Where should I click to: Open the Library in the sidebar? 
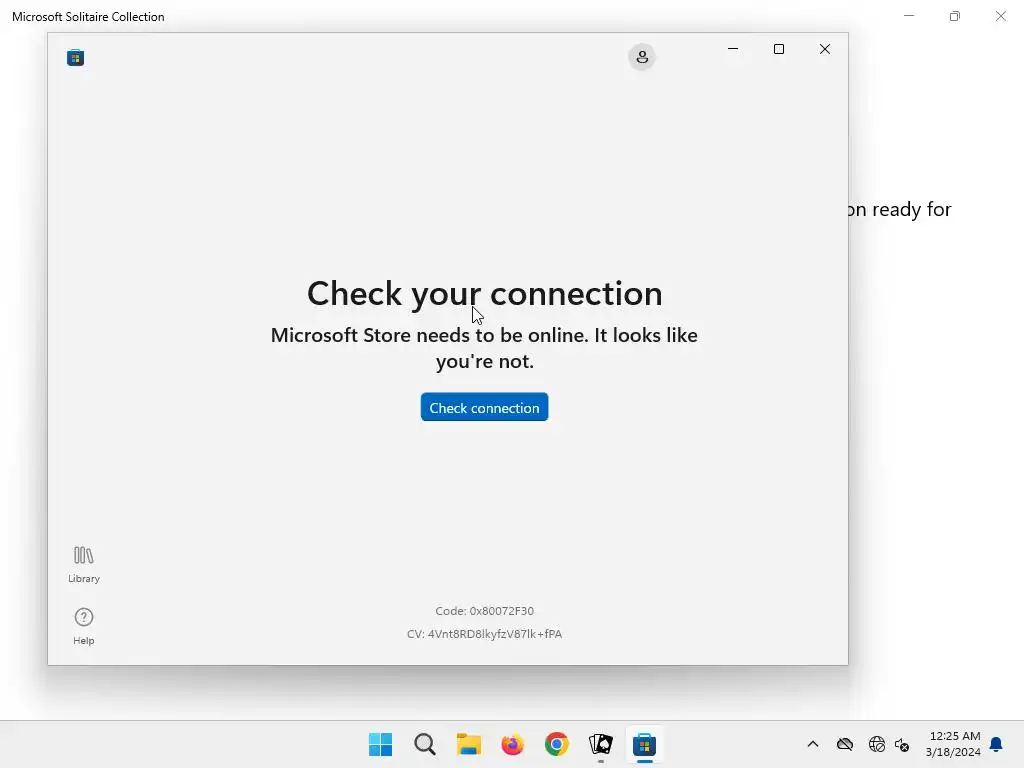coord(84,565)
